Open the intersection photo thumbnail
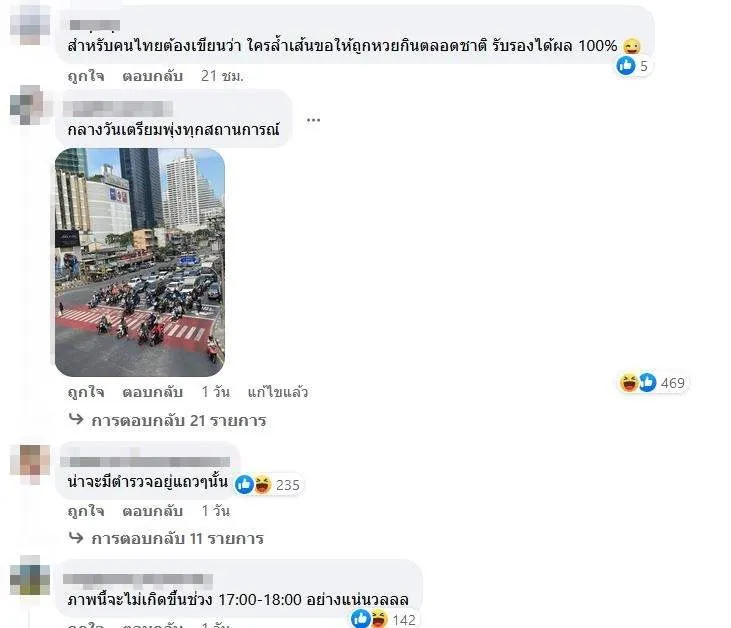This screenshot has height=628, width=731. (140, 262)
